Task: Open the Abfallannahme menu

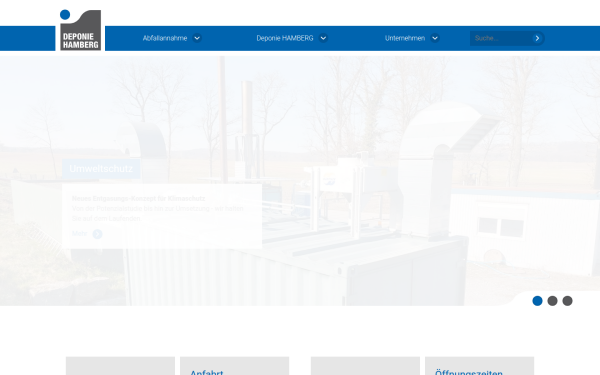Action: click(165, 38)
